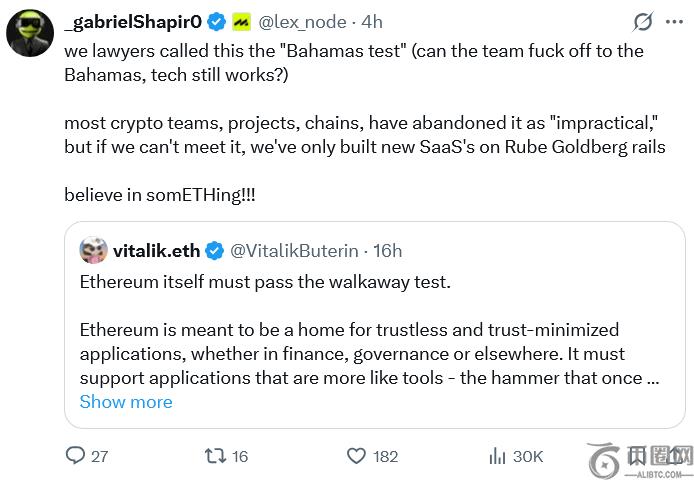Open the @lex_node handle link
The height and width of the screenshot is (480, 694).
(x=300, y=21)
